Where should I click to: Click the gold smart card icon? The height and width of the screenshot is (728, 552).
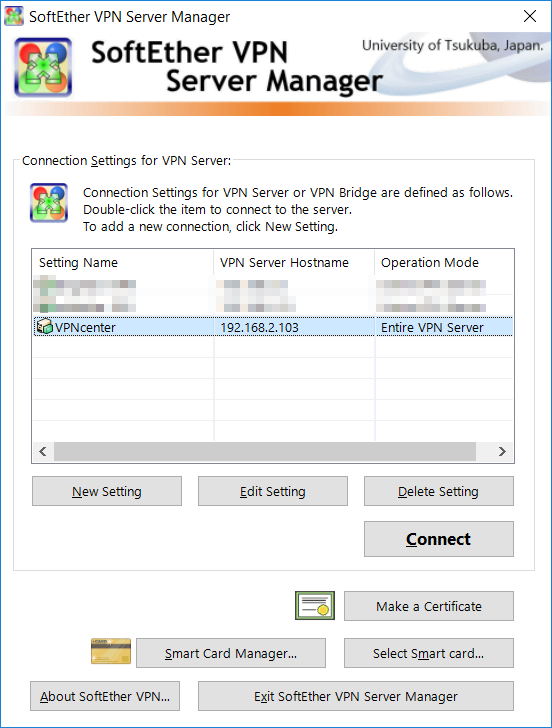(x=110, y=651)
